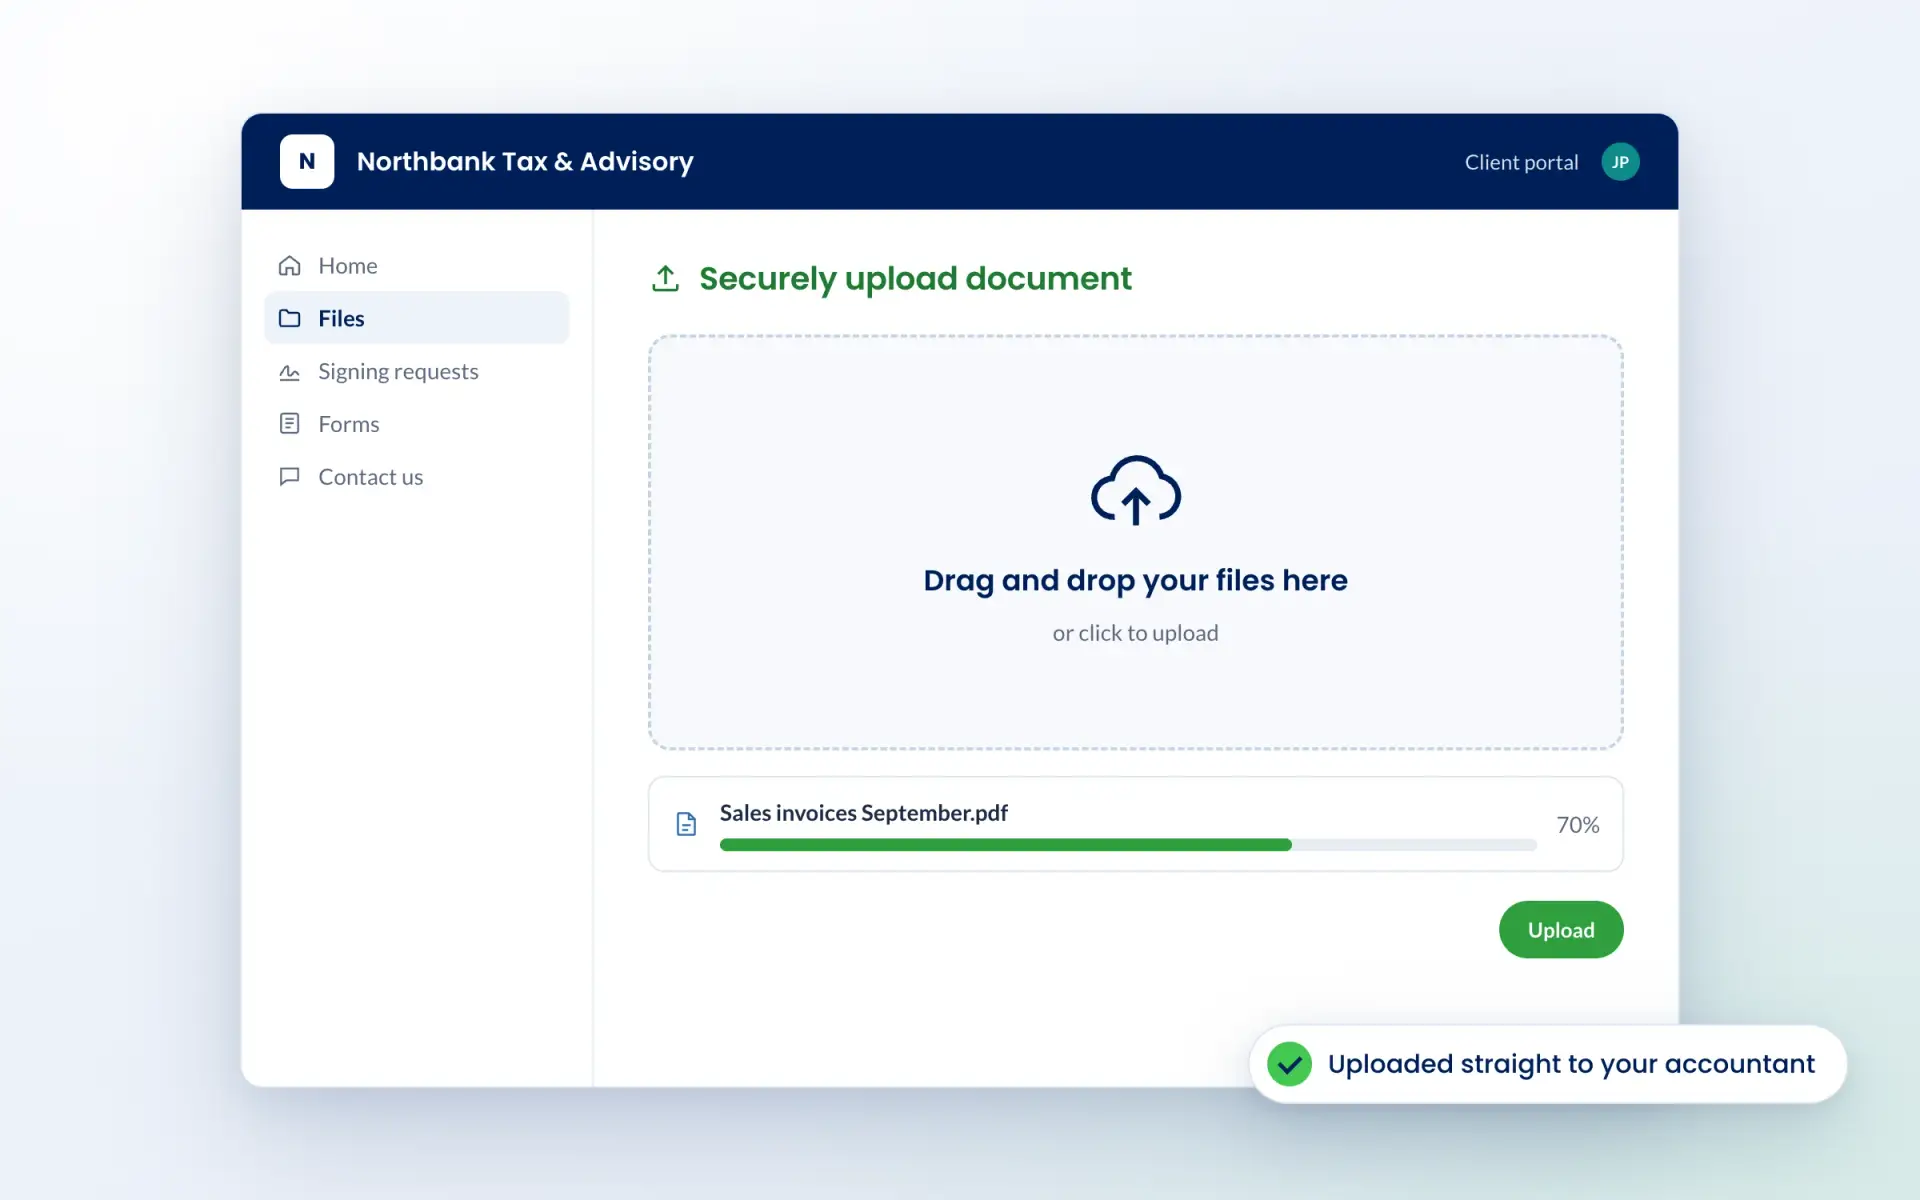
Task: Open Contact us page
Action: pos(416,477)
